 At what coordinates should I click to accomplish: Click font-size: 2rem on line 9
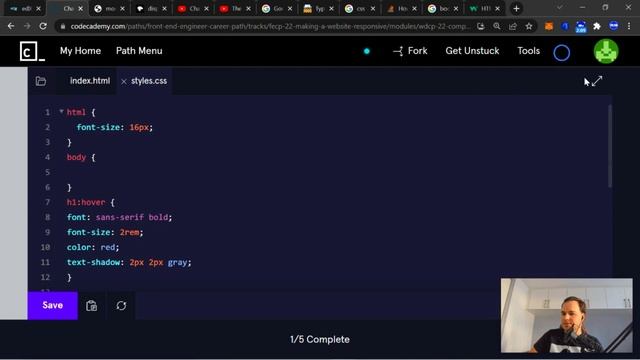tap(105, 232)
